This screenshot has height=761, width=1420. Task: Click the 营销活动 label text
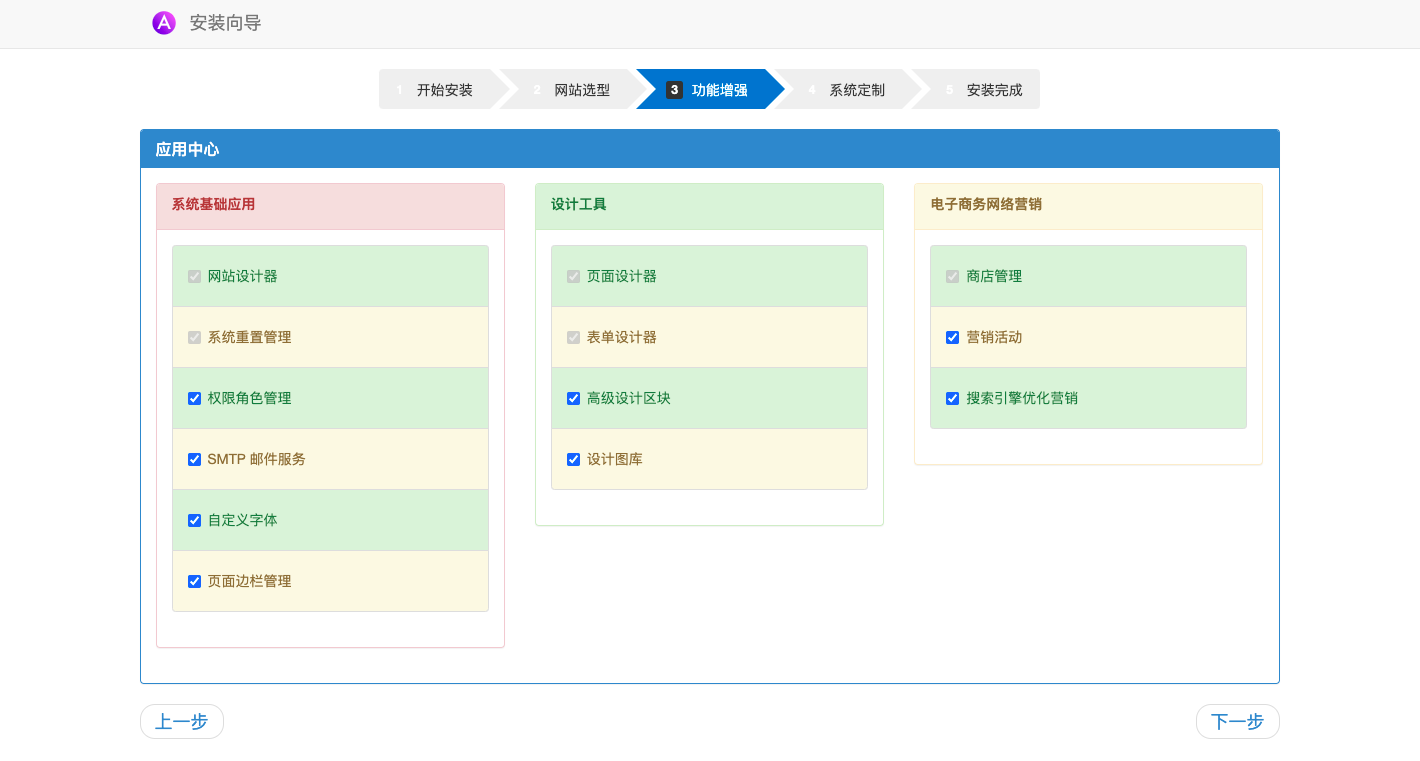pyautogui.click(x=994, y=337)
